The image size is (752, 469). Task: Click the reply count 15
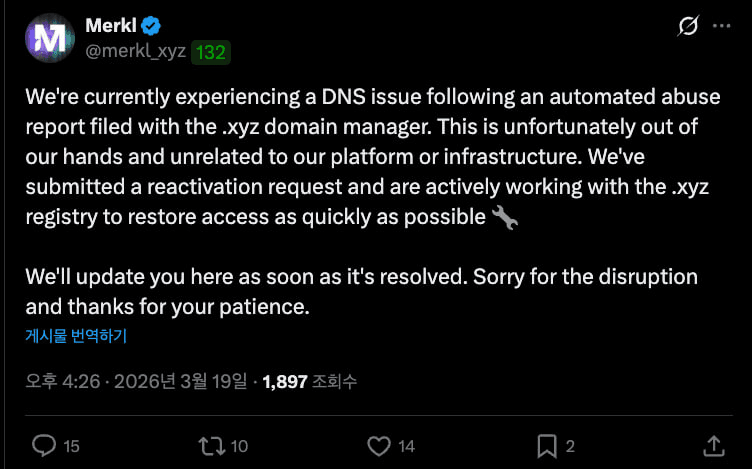click(71, 446)
